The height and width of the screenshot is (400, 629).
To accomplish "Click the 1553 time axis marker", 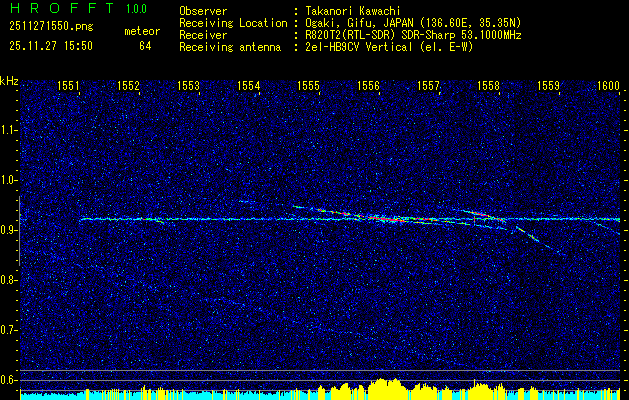I will pos(189,85).
